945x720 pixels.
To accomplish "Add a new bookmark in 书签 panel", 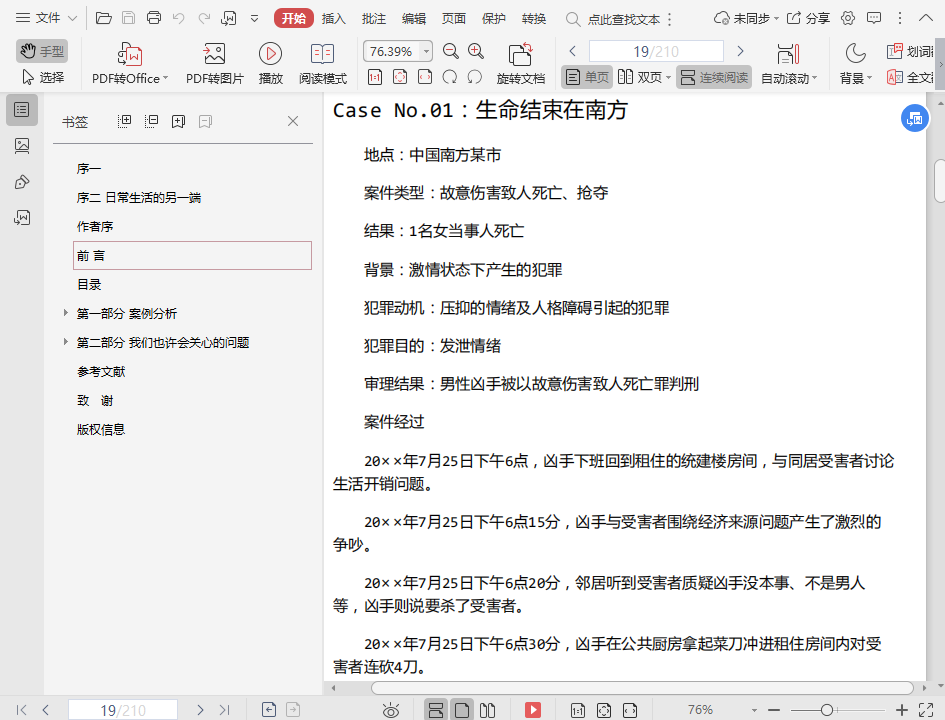I will click(178, 121).
